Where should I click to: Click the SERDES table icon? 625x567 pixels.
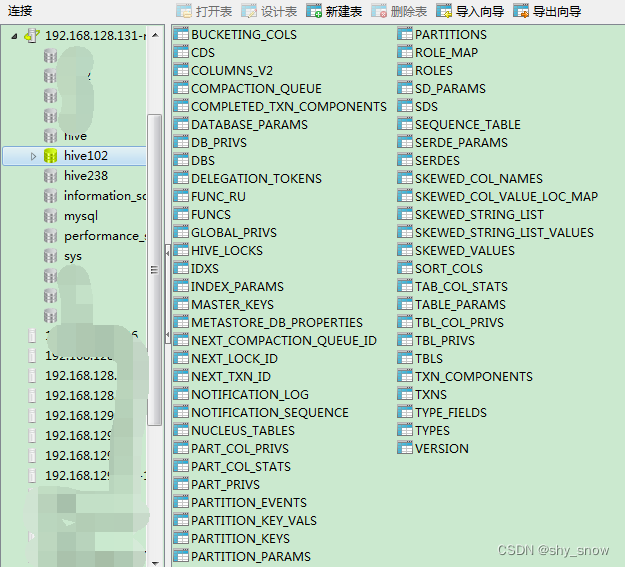pos(405,160)
